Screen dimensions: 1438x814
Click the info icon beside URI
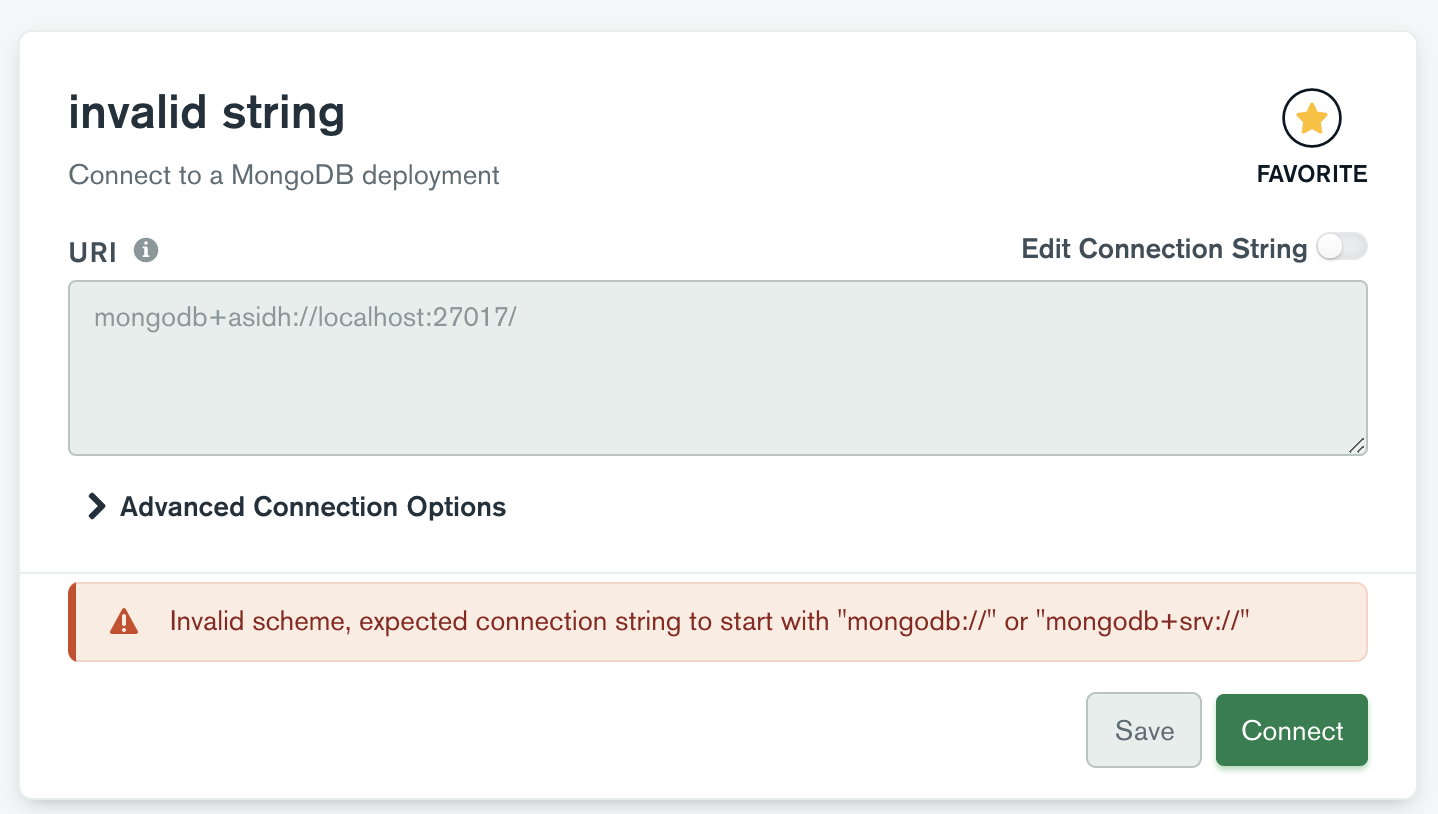(146, 250)
